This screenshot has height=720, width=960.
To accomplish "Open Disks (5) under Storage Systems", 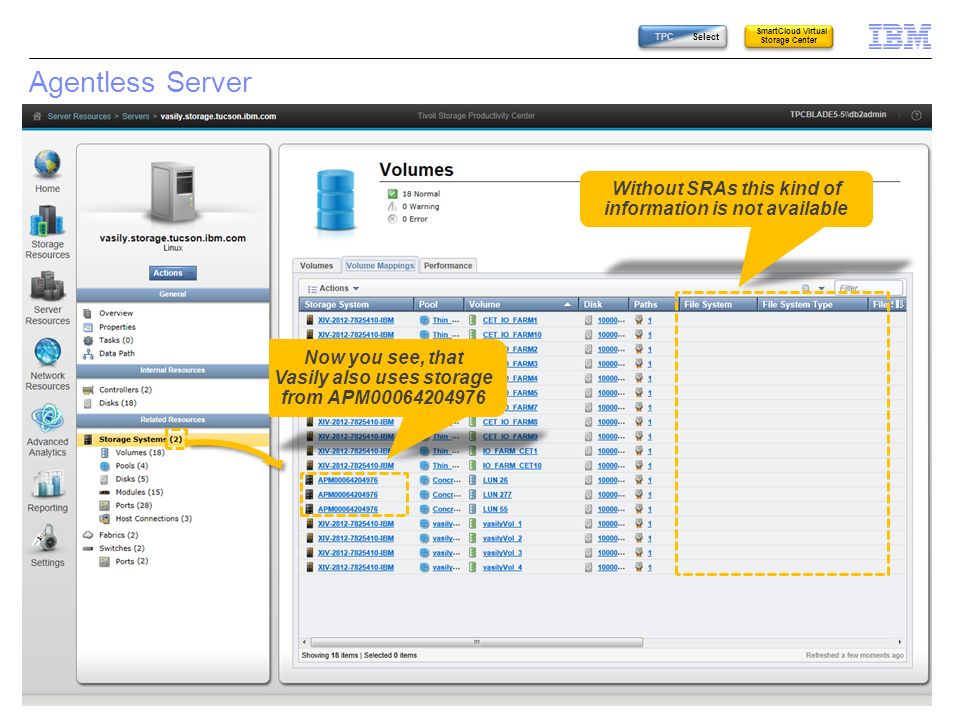I will [132, 479].
